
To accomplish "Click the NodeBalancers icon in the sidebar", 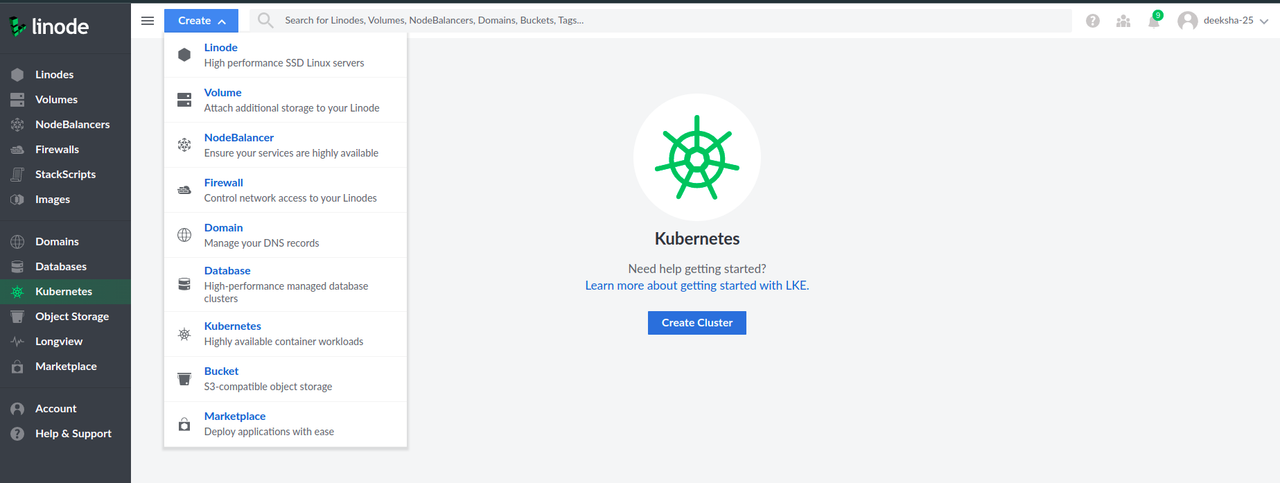I will point(17,125).
